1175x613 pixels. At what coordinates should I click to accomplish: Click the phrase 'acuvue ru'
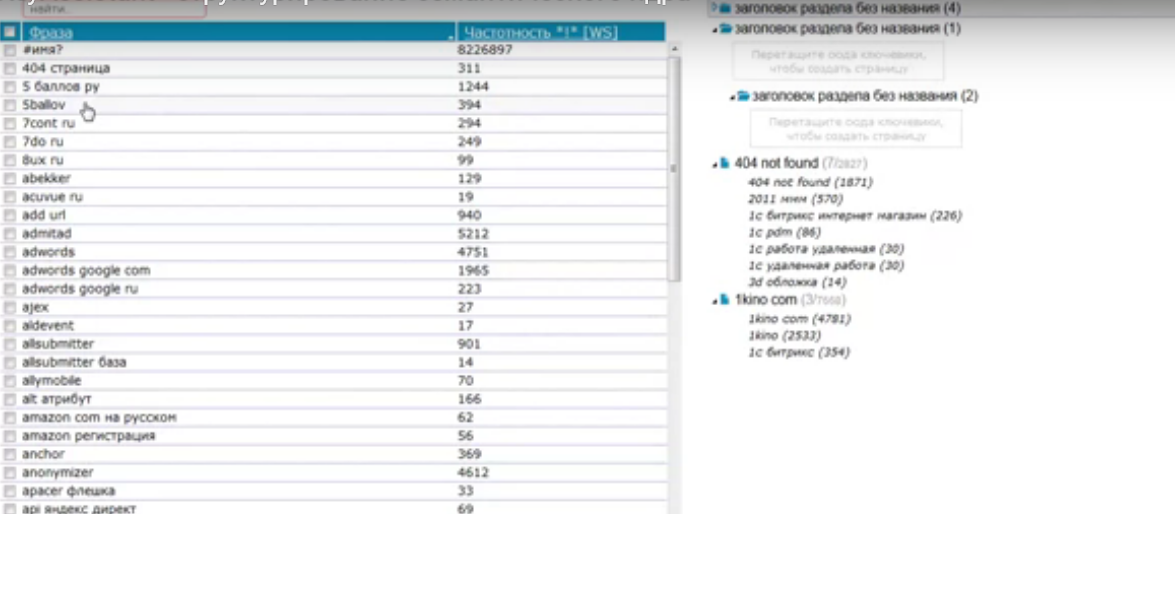coord(52,197)
